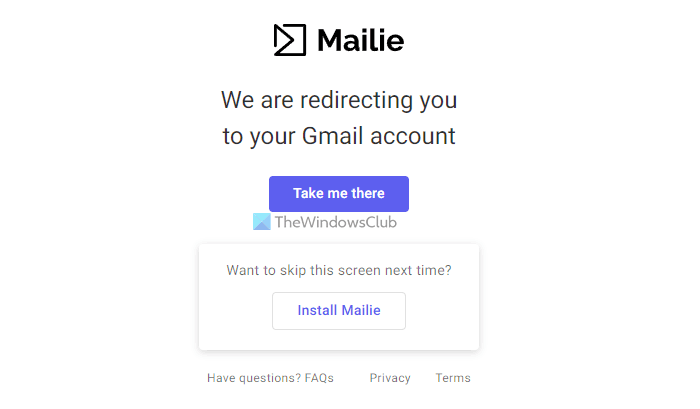This screenshot has height=409, width=700.
Task: Open the FAQs link
Action: tap(319, 378)
